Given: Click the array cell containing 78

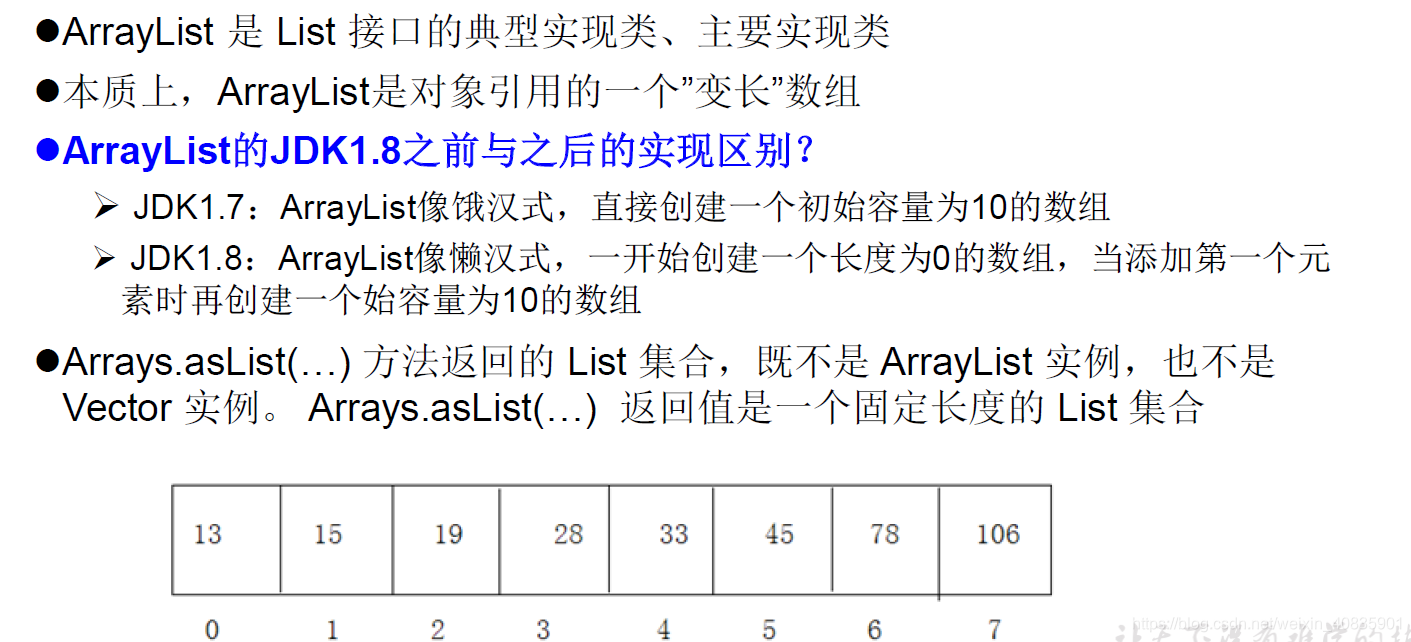Looking at the screenshot, I should 886,540.
